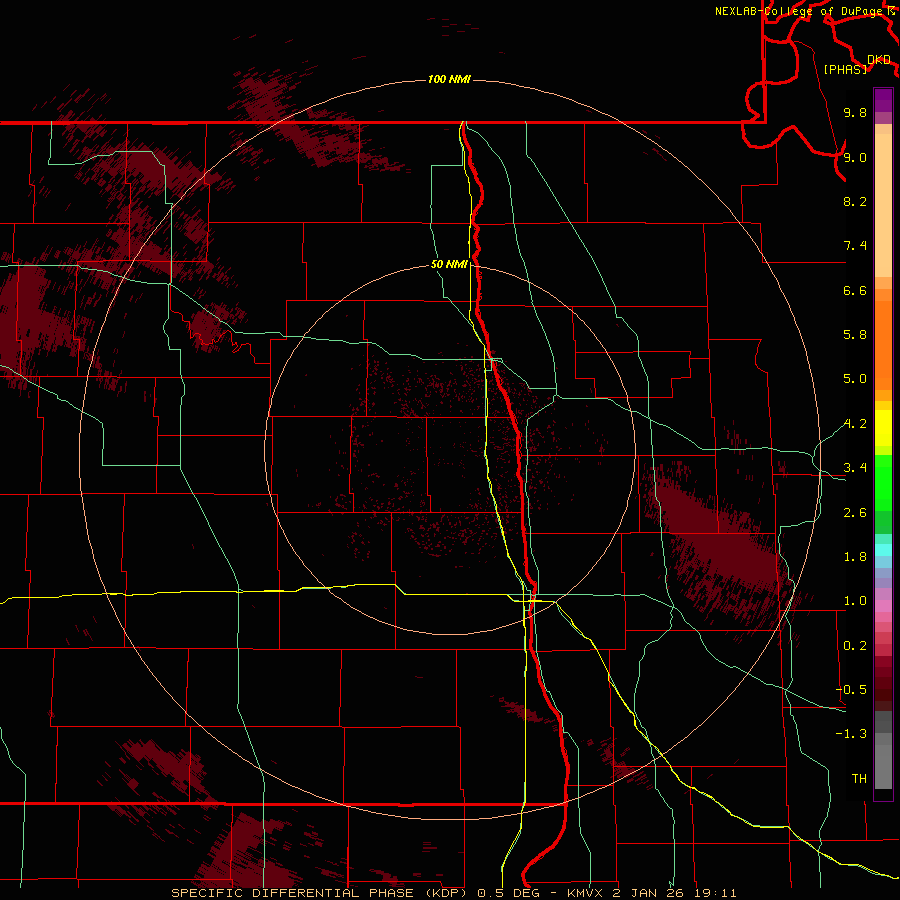Click the DKD label above the color scale
The height and width of the screenshot is (900, 900).
point(879,60)
